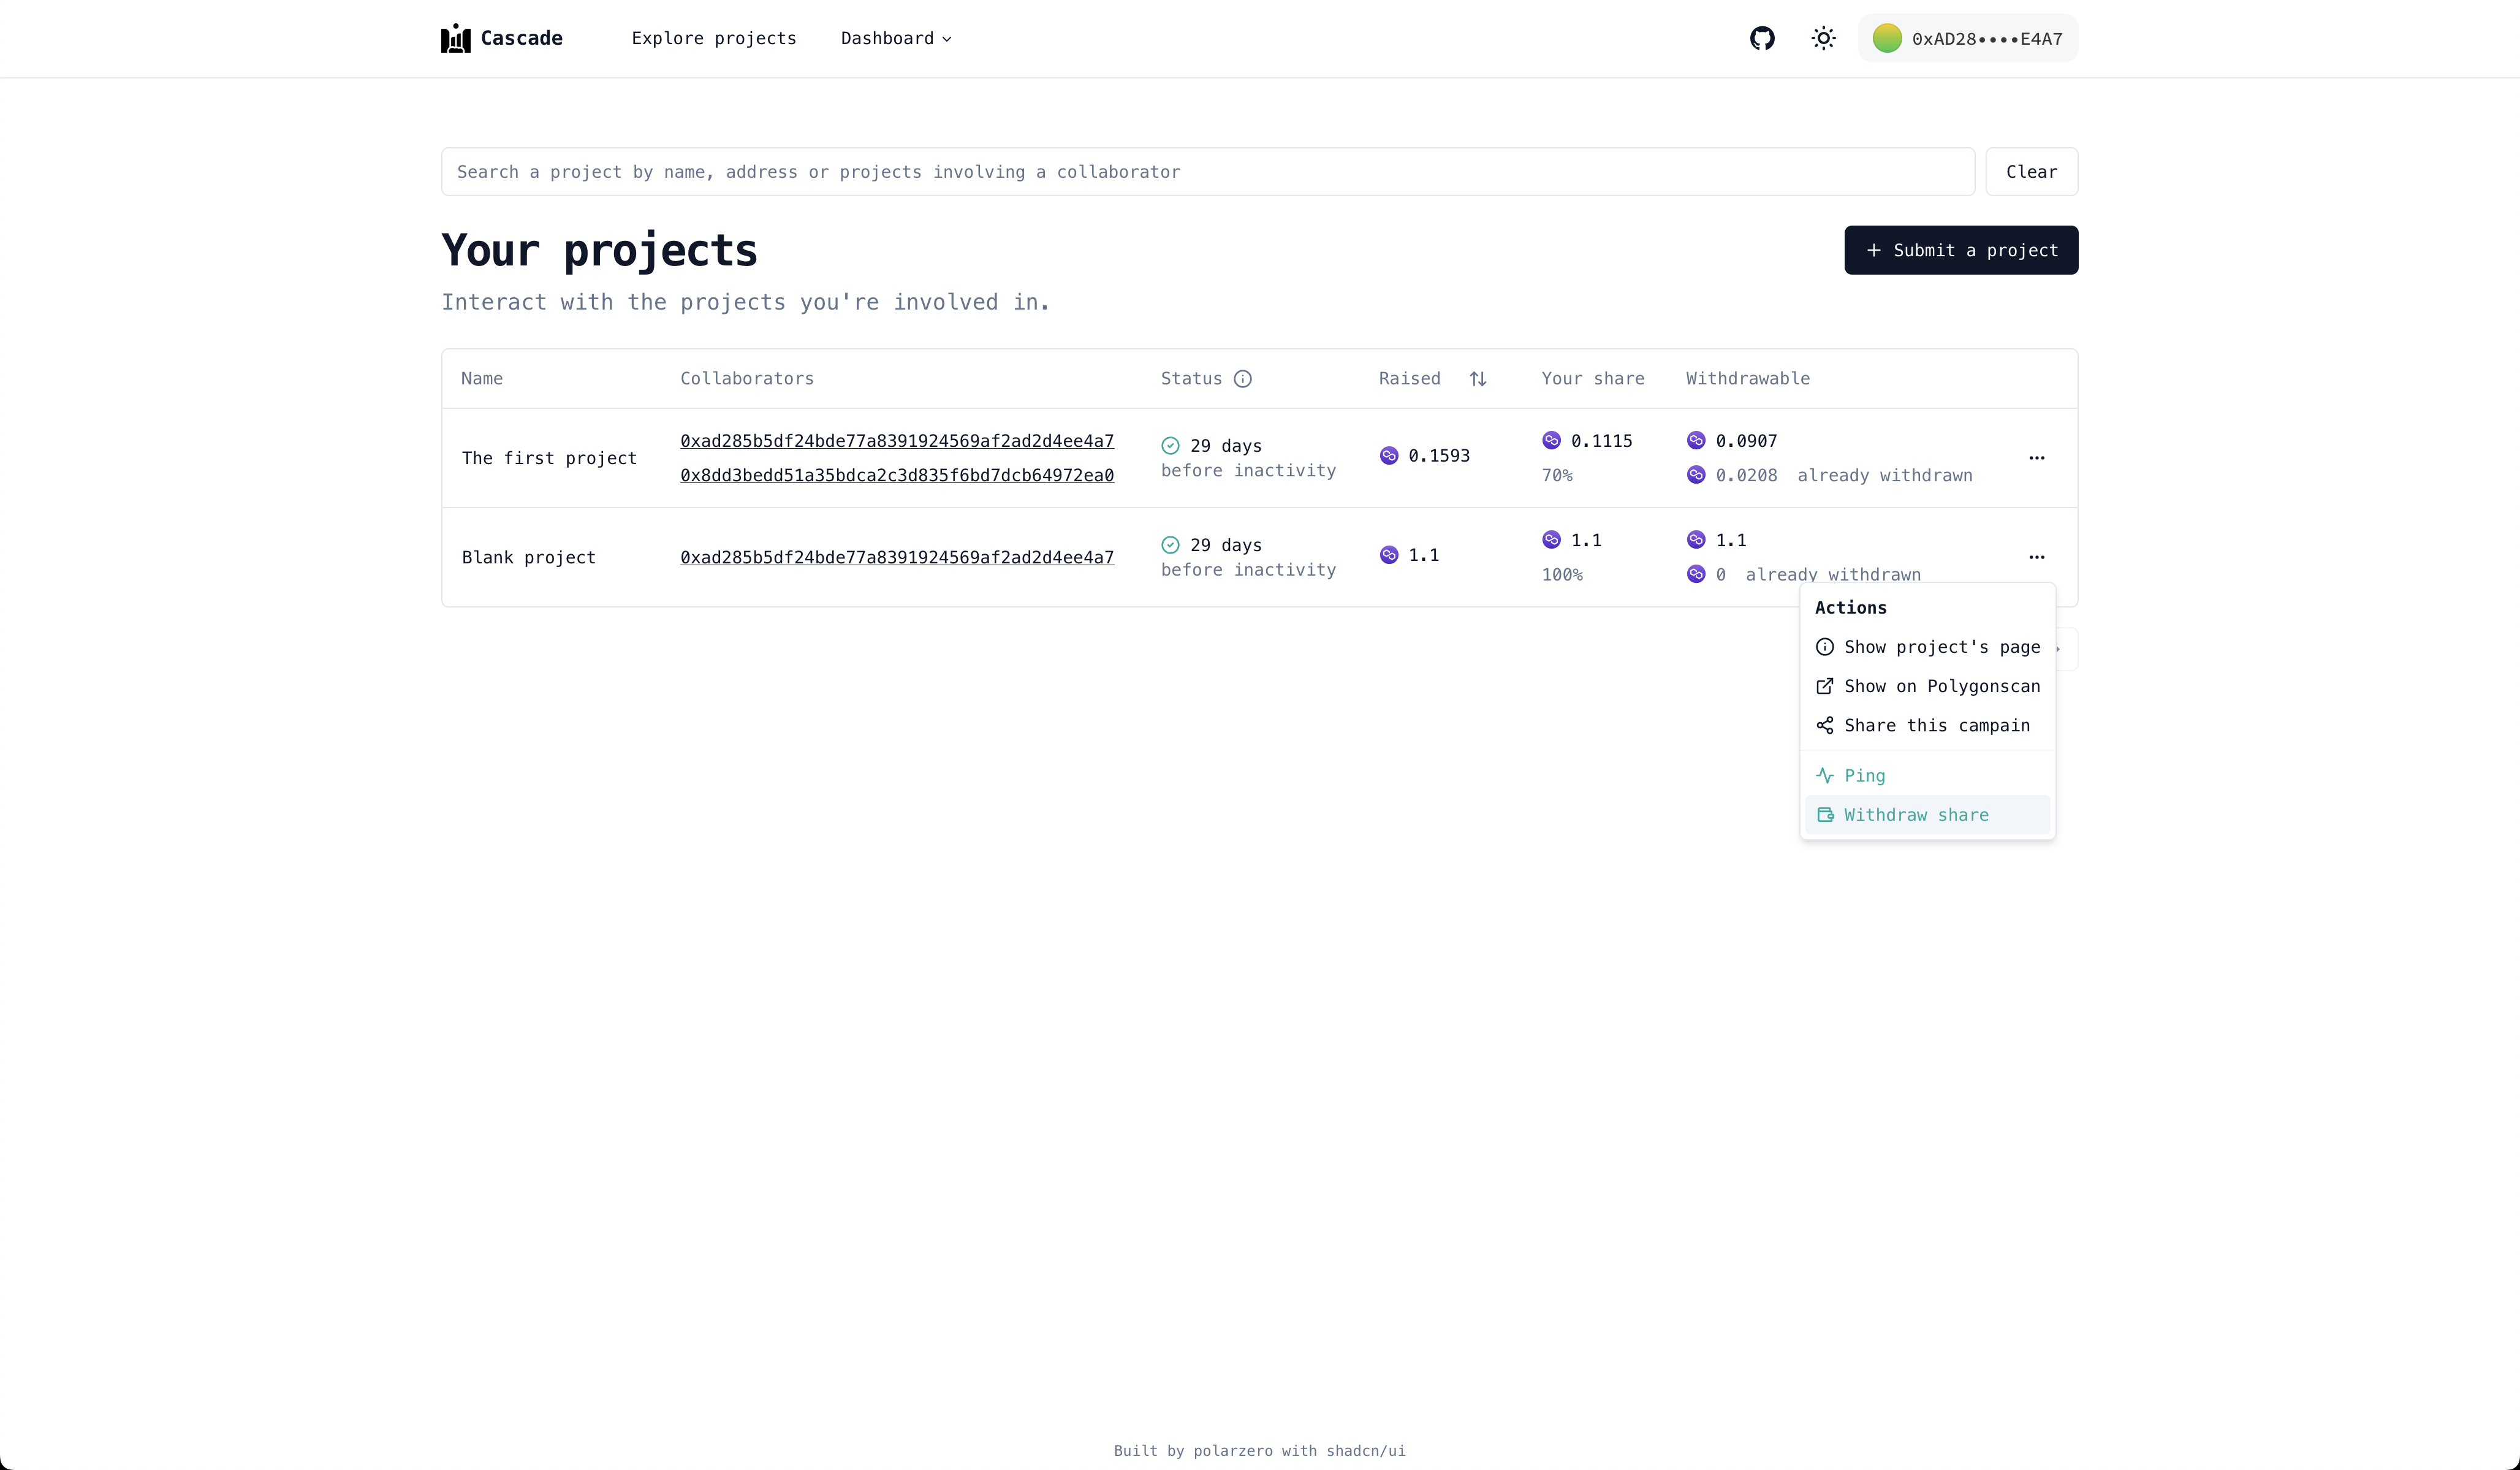Click the Status info circle icon
Viewport: 2520px width, 1470px height.
[1242, 379]
